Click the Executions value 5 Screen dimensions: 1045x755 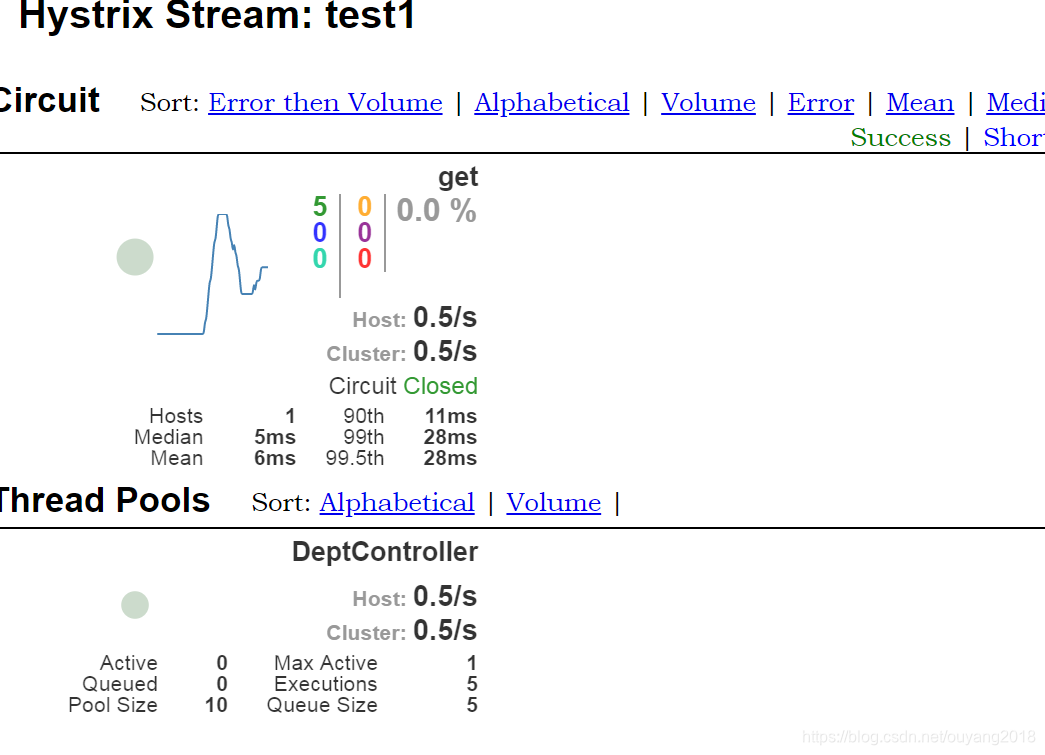(472, 684)
